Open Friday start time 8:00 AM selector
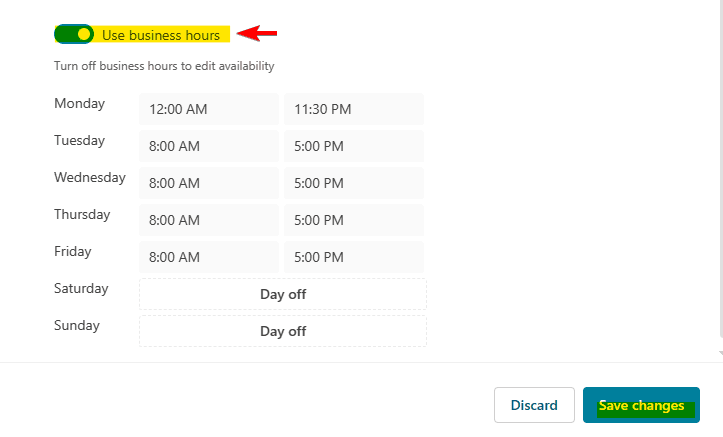The image size is (723, 437). pos(209,257)
